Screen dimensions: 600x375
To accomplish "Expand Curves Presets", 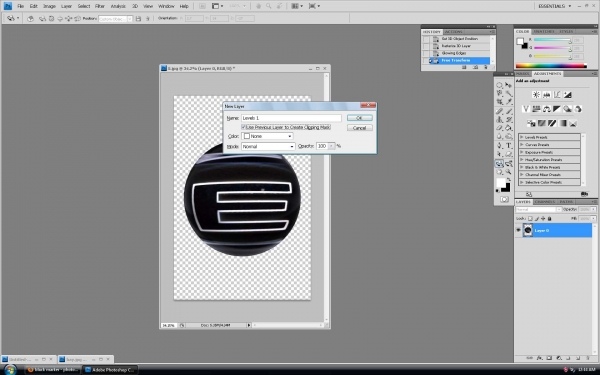I will coord(522,145).
